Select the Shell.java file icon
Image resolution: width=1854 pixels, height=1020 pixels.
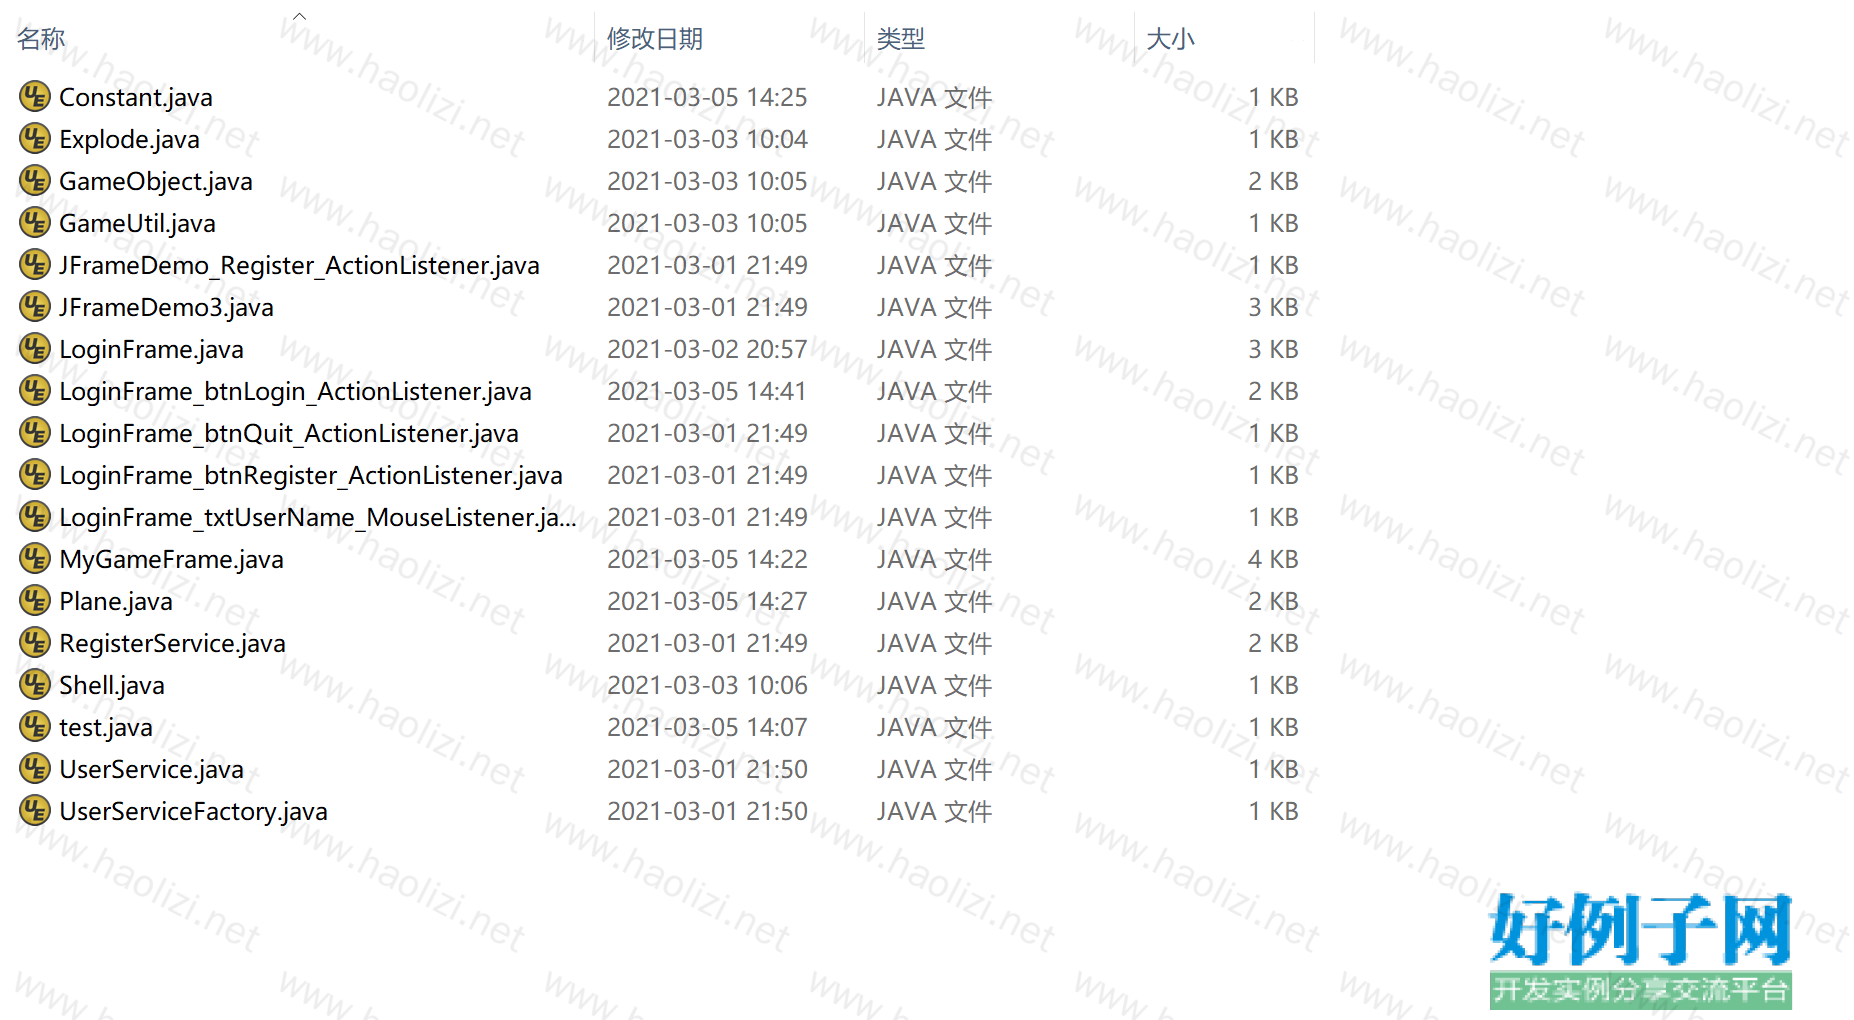point(35,685)
